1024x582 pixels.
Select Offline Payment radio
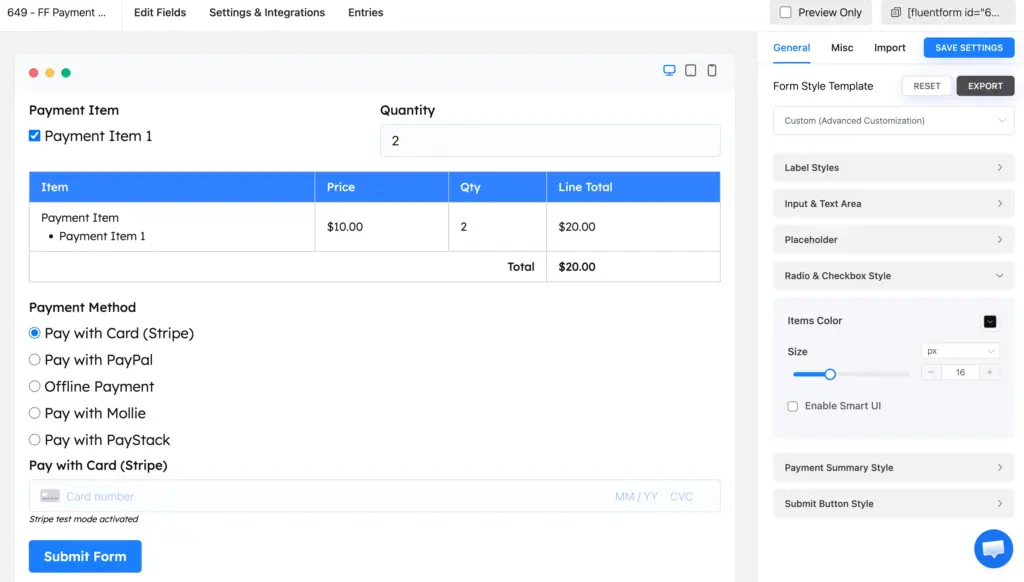click(x=35, y=387)
